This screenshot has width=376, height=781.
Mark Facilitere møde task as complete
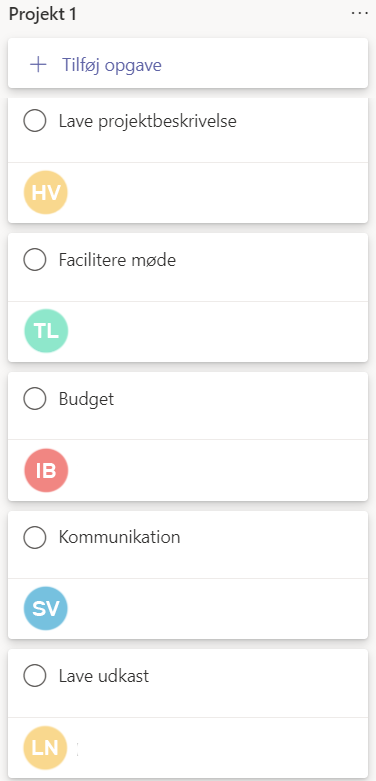point(35,260)
